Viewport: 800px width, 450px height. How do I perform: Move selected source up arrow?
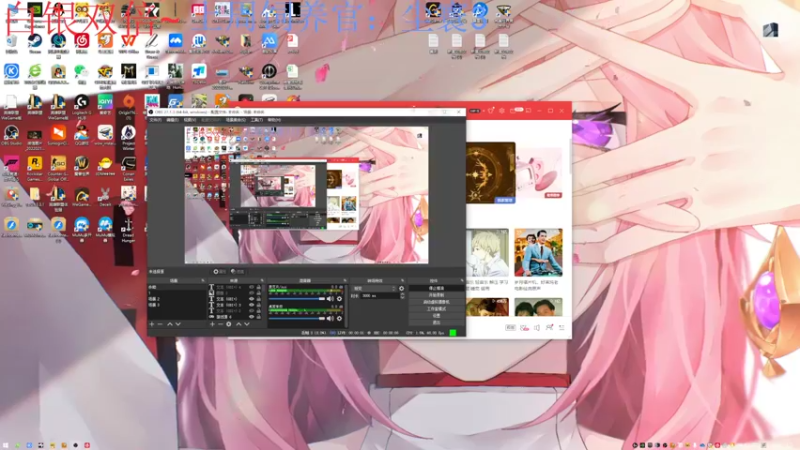coord(238,324)
